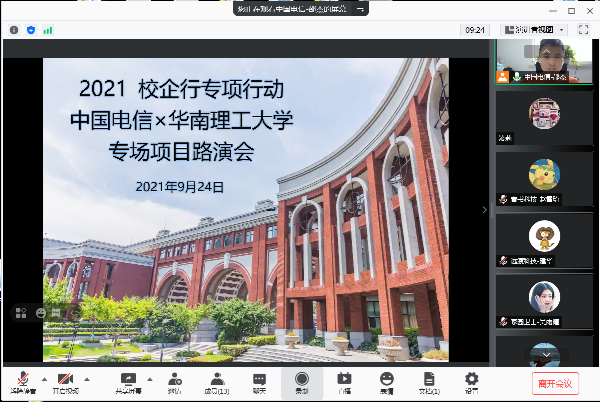The image size is (600, 402).
Task: Click the red leave meeting button
Action: 554,382
